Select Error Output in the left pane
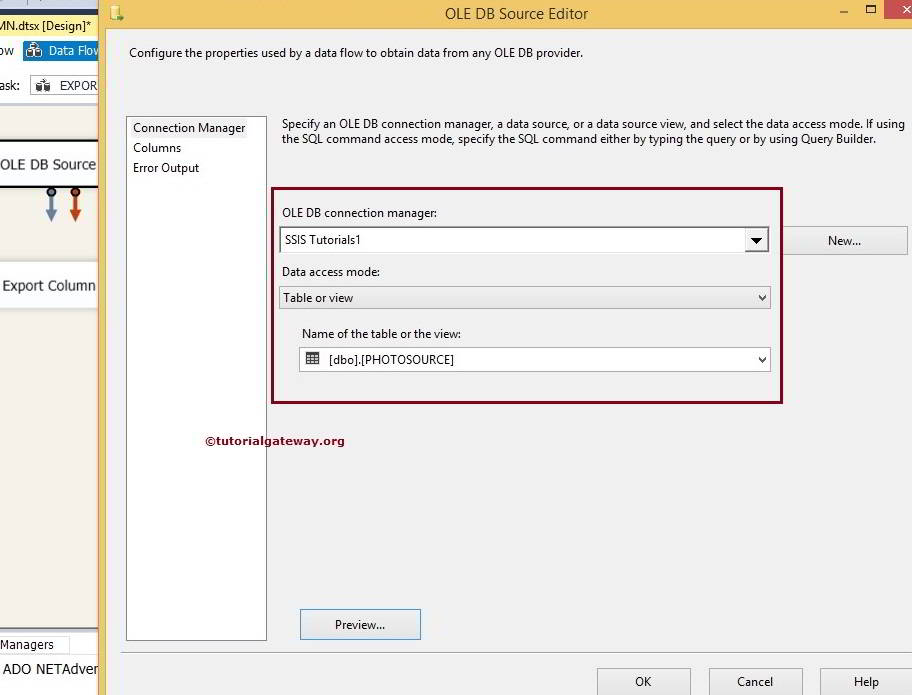912x695 pixels. click(166, 167)
